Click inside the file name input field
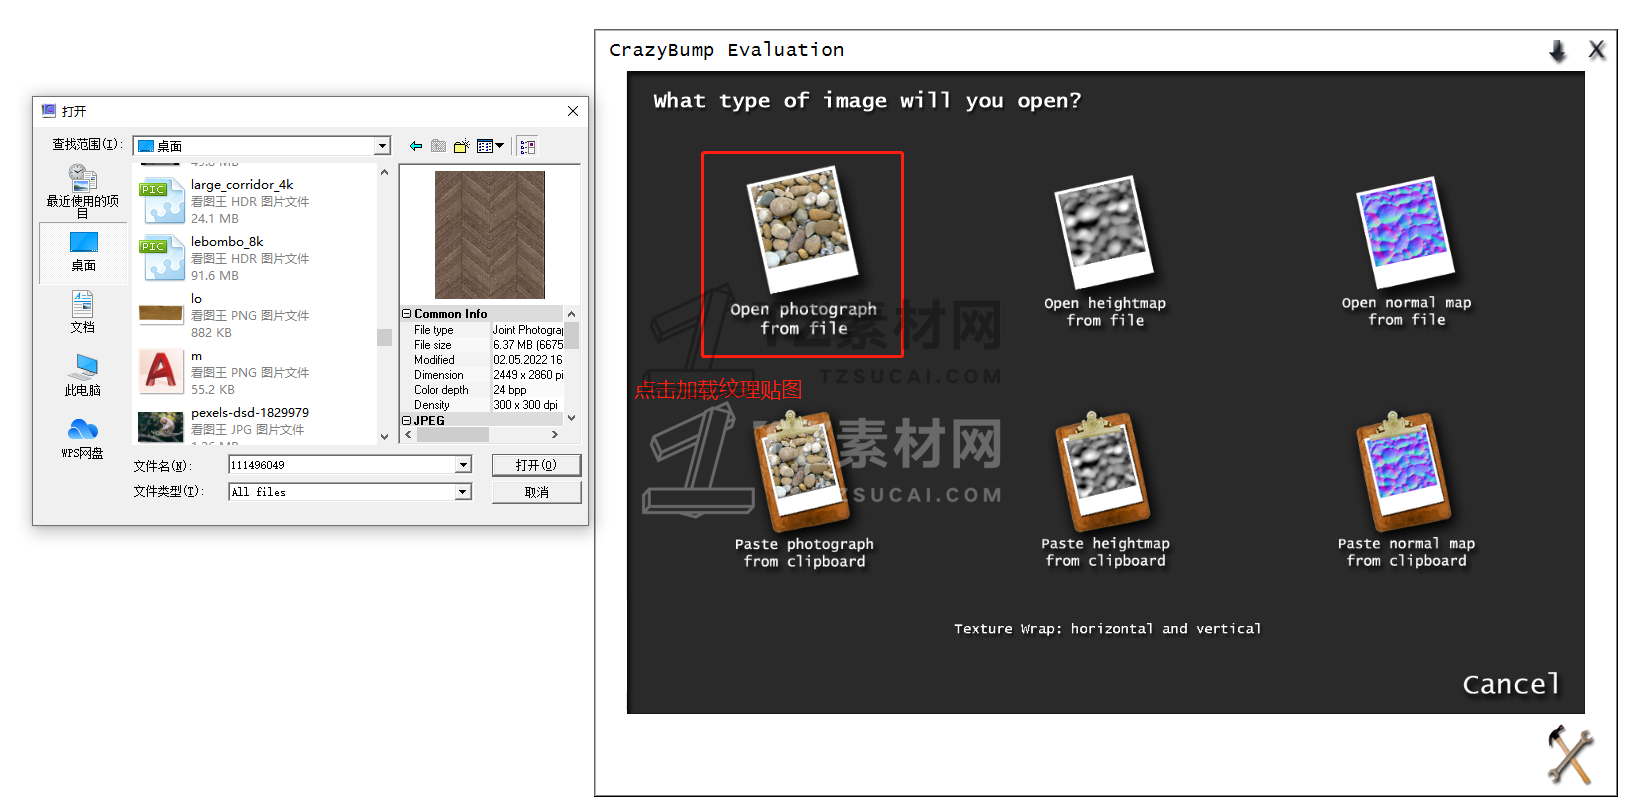 pyautogui.click(x=342, y=465)
